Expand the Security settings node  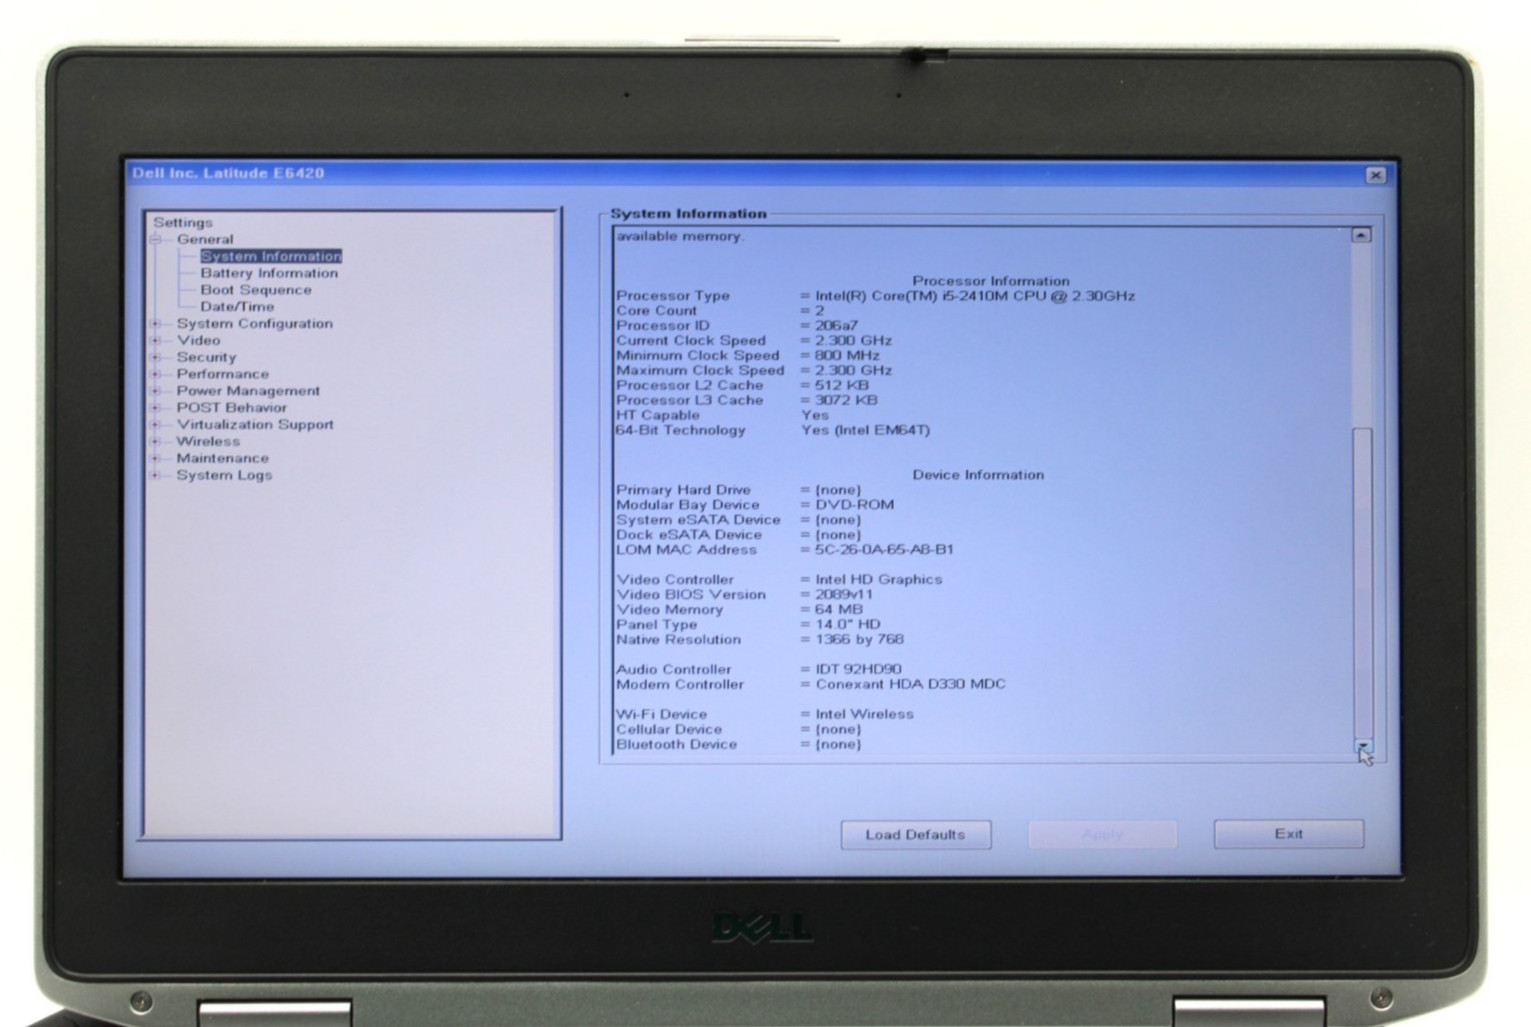point(156,357)
